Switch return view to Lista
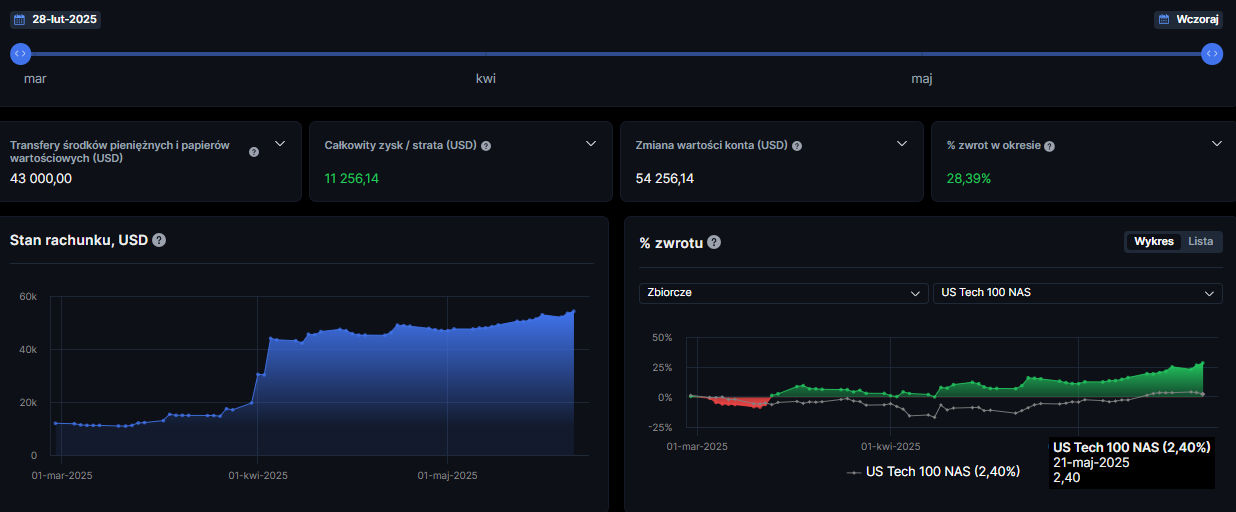This screenshot has width=1236, height=512. point(1200,242)
